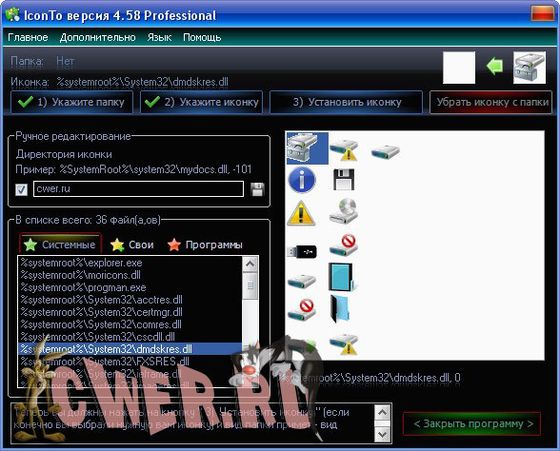Viewport: 560px width, 451px height.
Task: Open the Помощь menu
Action: [x=202, y=37]
